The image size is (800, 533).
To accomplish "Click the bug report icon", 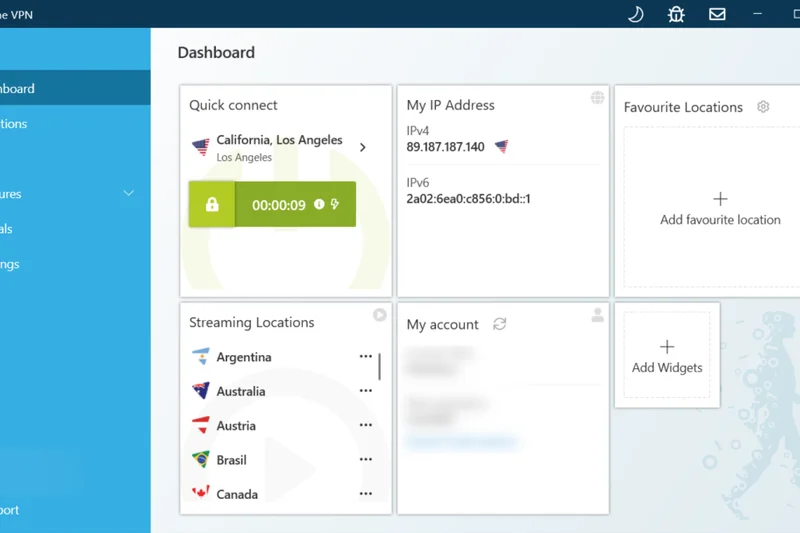I will pos(676,14).
